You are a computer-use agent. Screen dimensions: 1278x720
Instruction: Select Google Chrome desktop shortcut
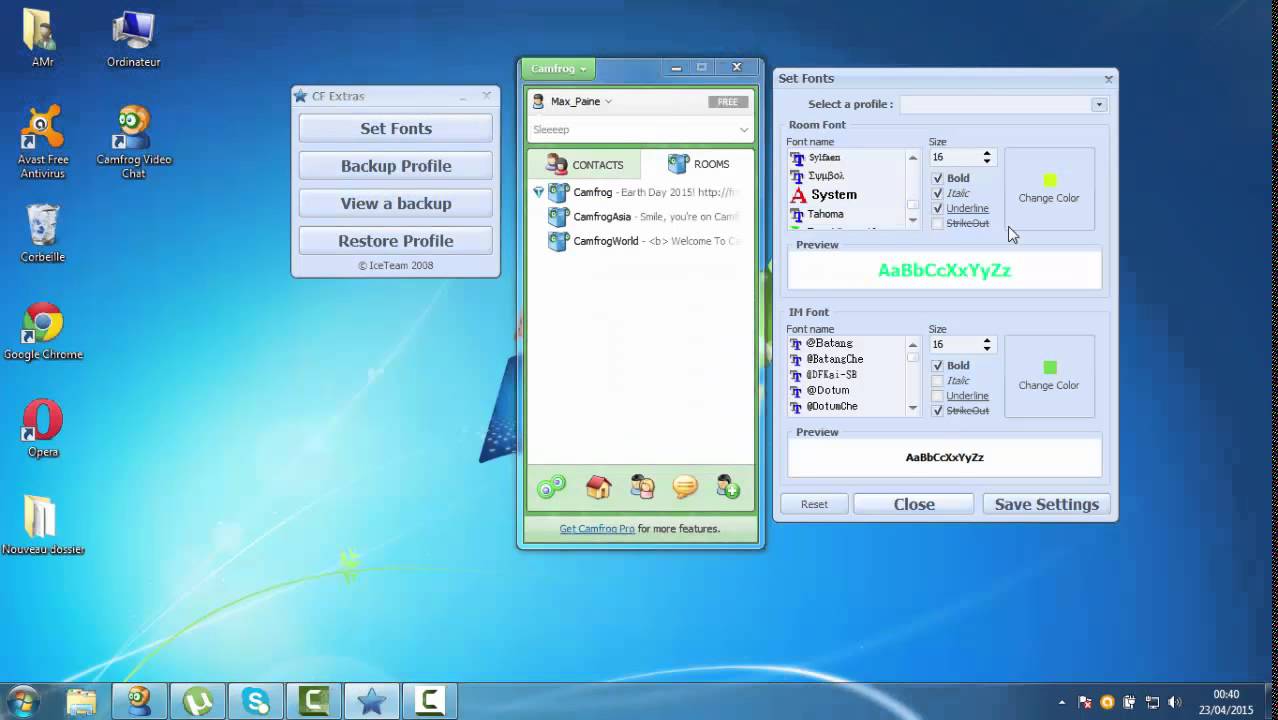(x=42, y=331)
